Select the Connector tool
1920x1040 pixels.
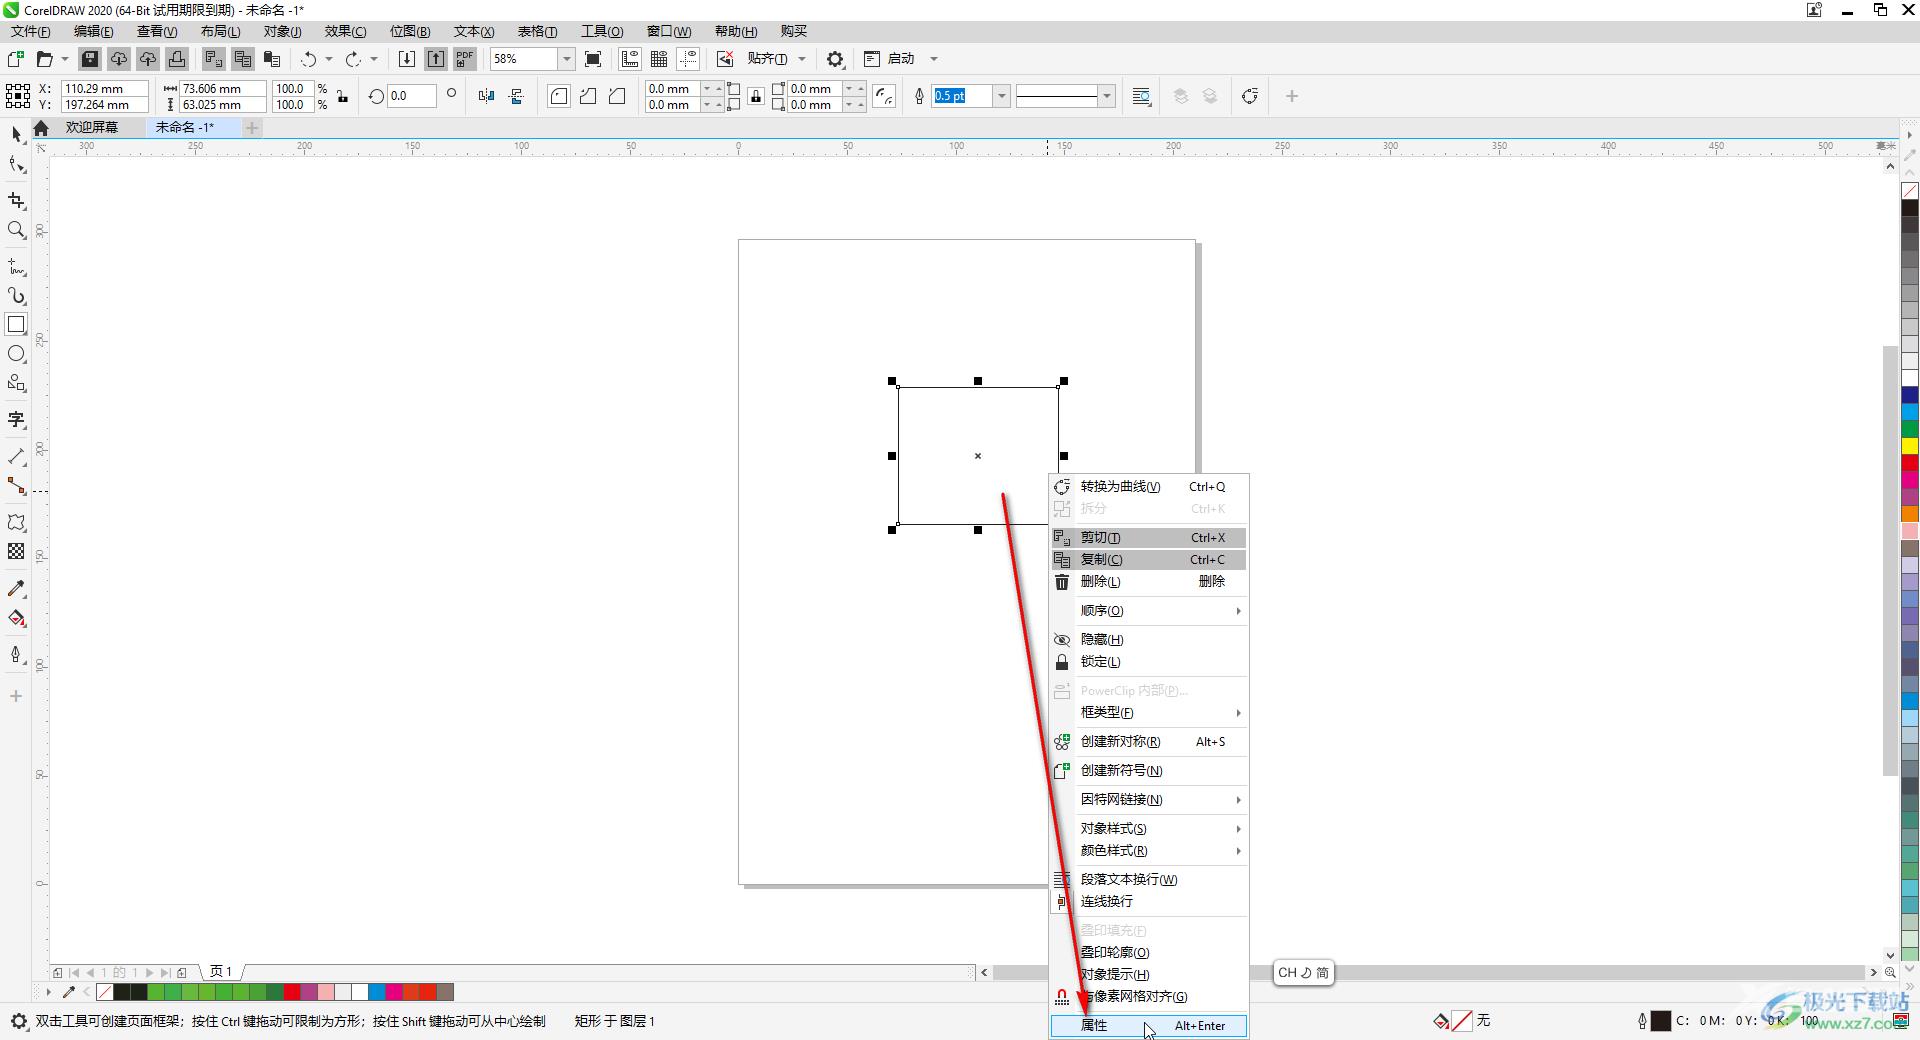click(x=16, y=486)
